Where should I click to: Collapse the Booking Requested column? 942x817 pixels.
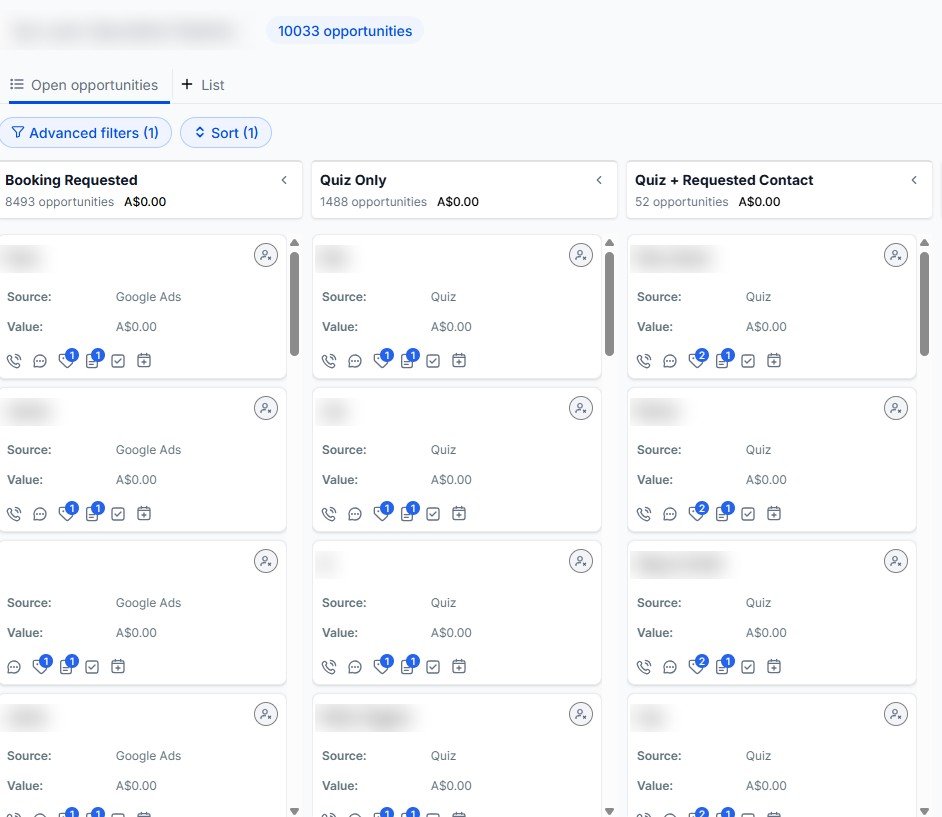click(284, 180)
